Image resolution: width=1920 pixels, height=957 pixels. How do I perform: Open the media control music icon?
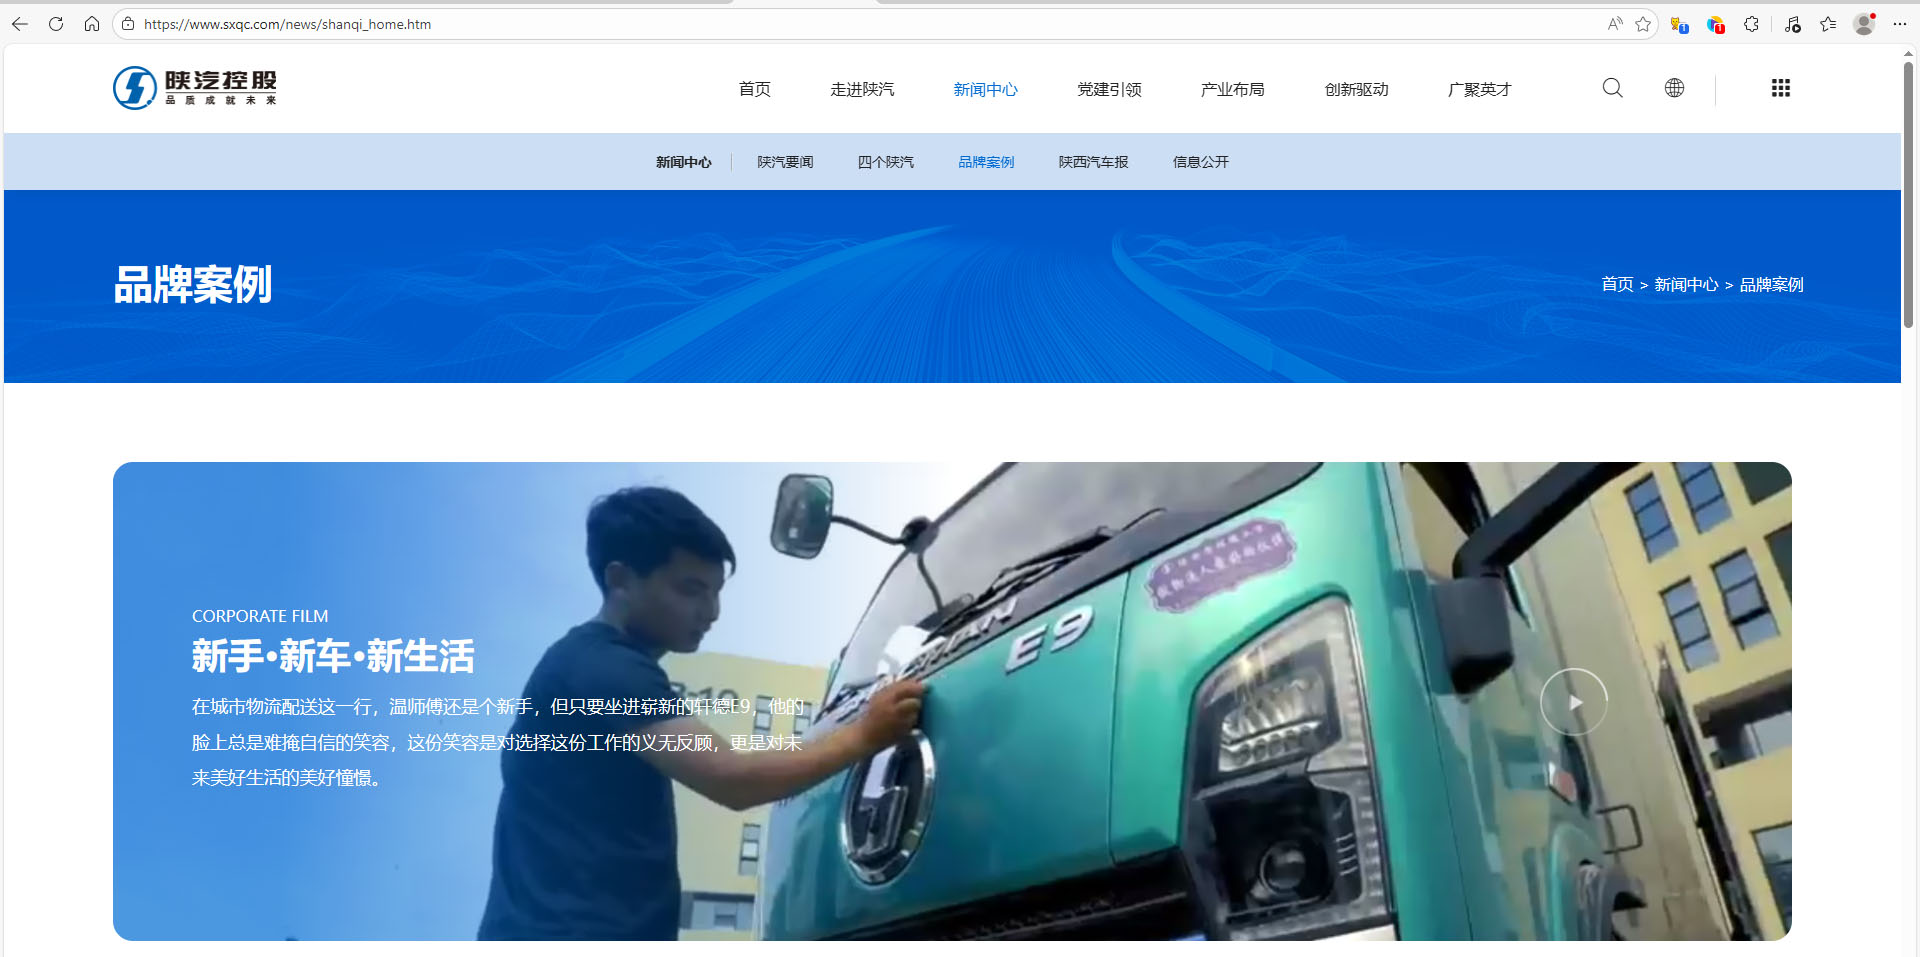coord(1792,24)
